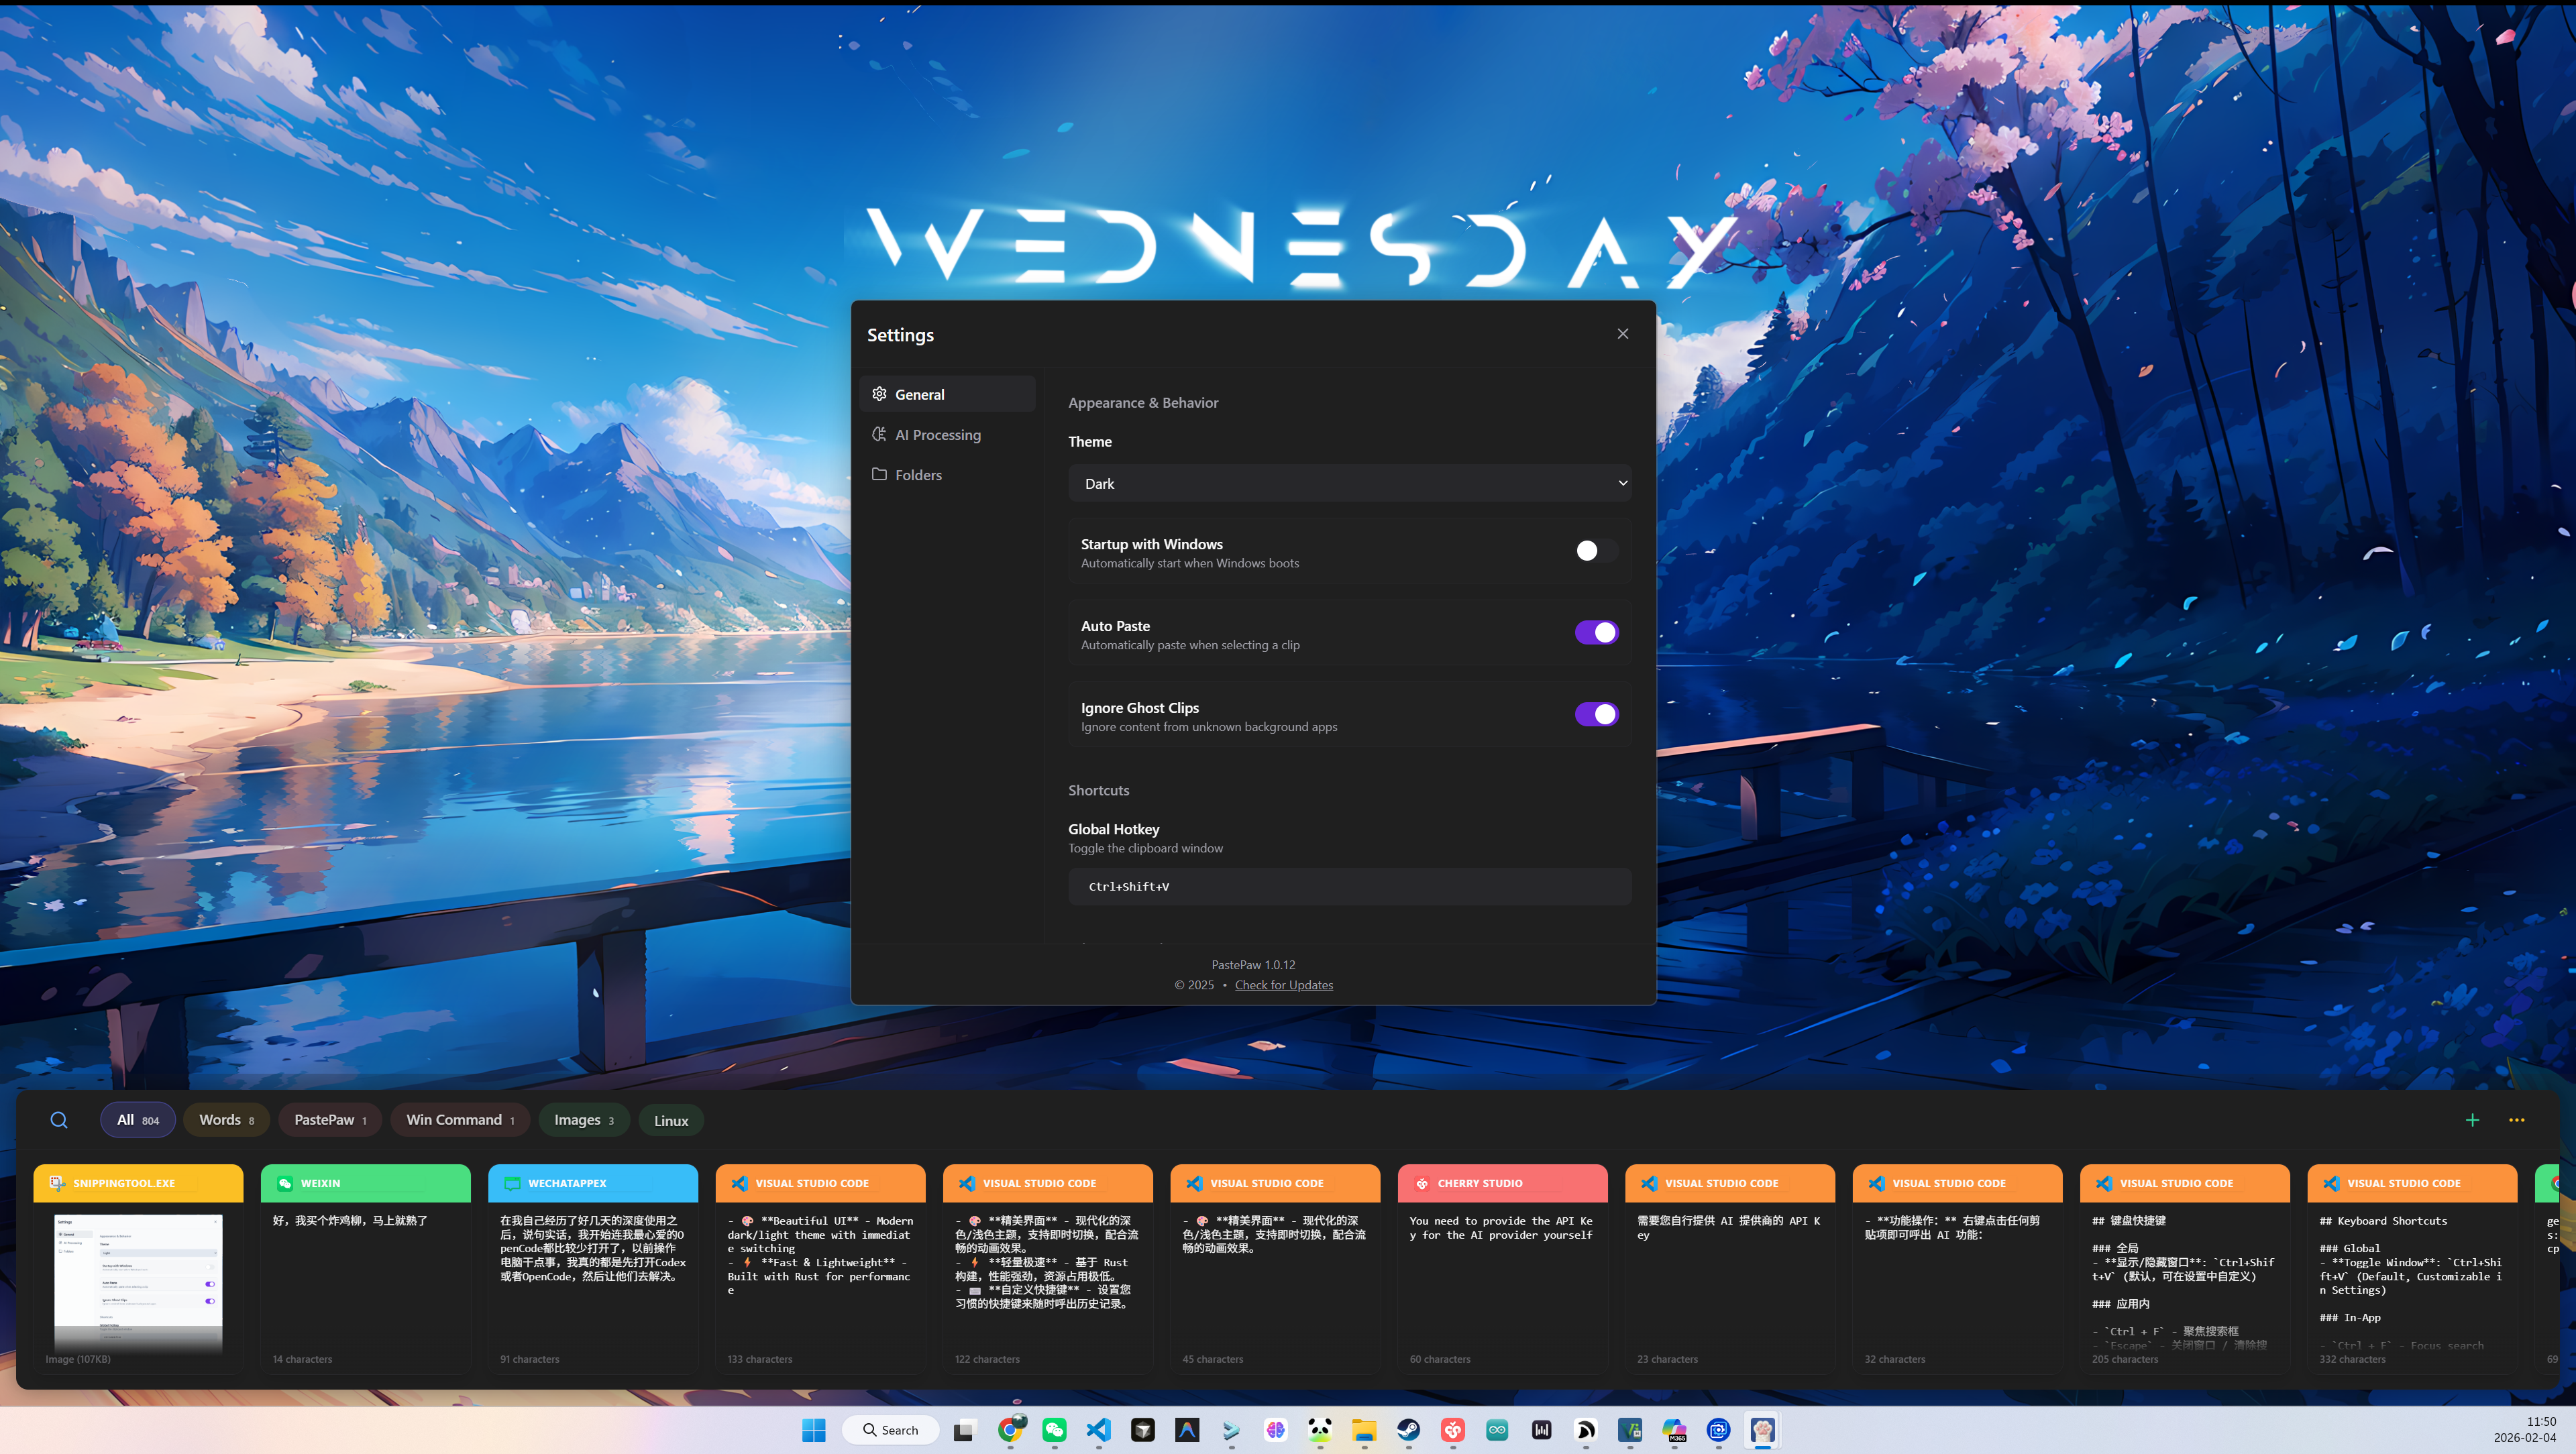Close the Settings dialog
This screenshot has height=1454, width=2576.
(1622, 334)
